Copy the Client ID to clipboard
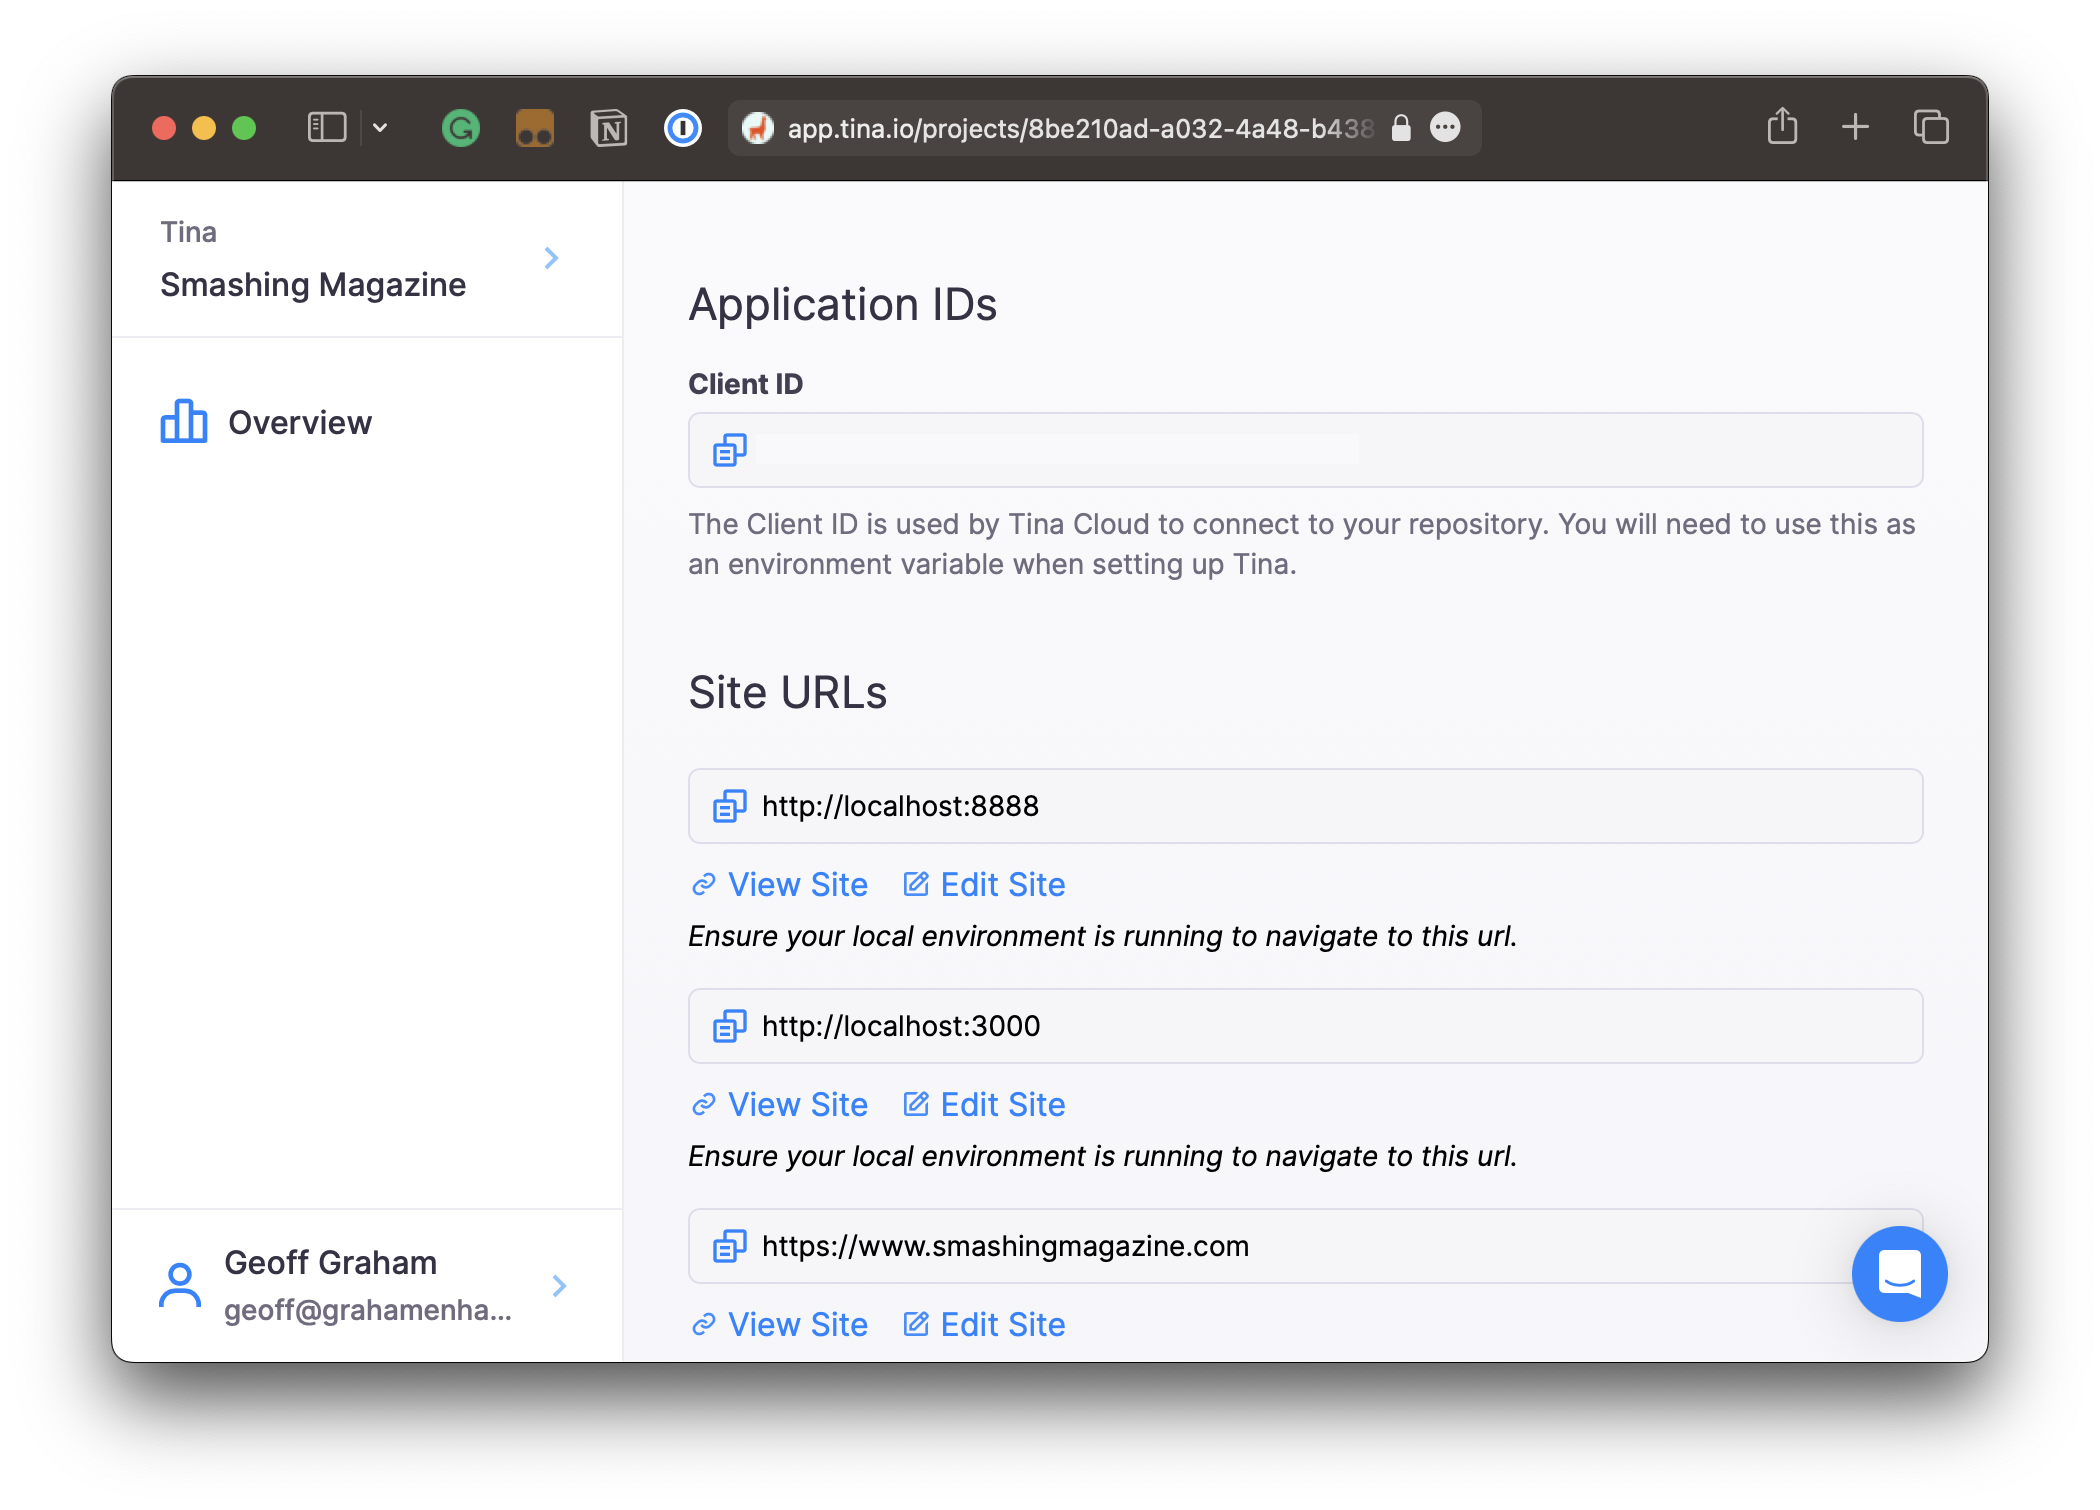Screen dimensions: 2100x1510 [x=729, y=450]
